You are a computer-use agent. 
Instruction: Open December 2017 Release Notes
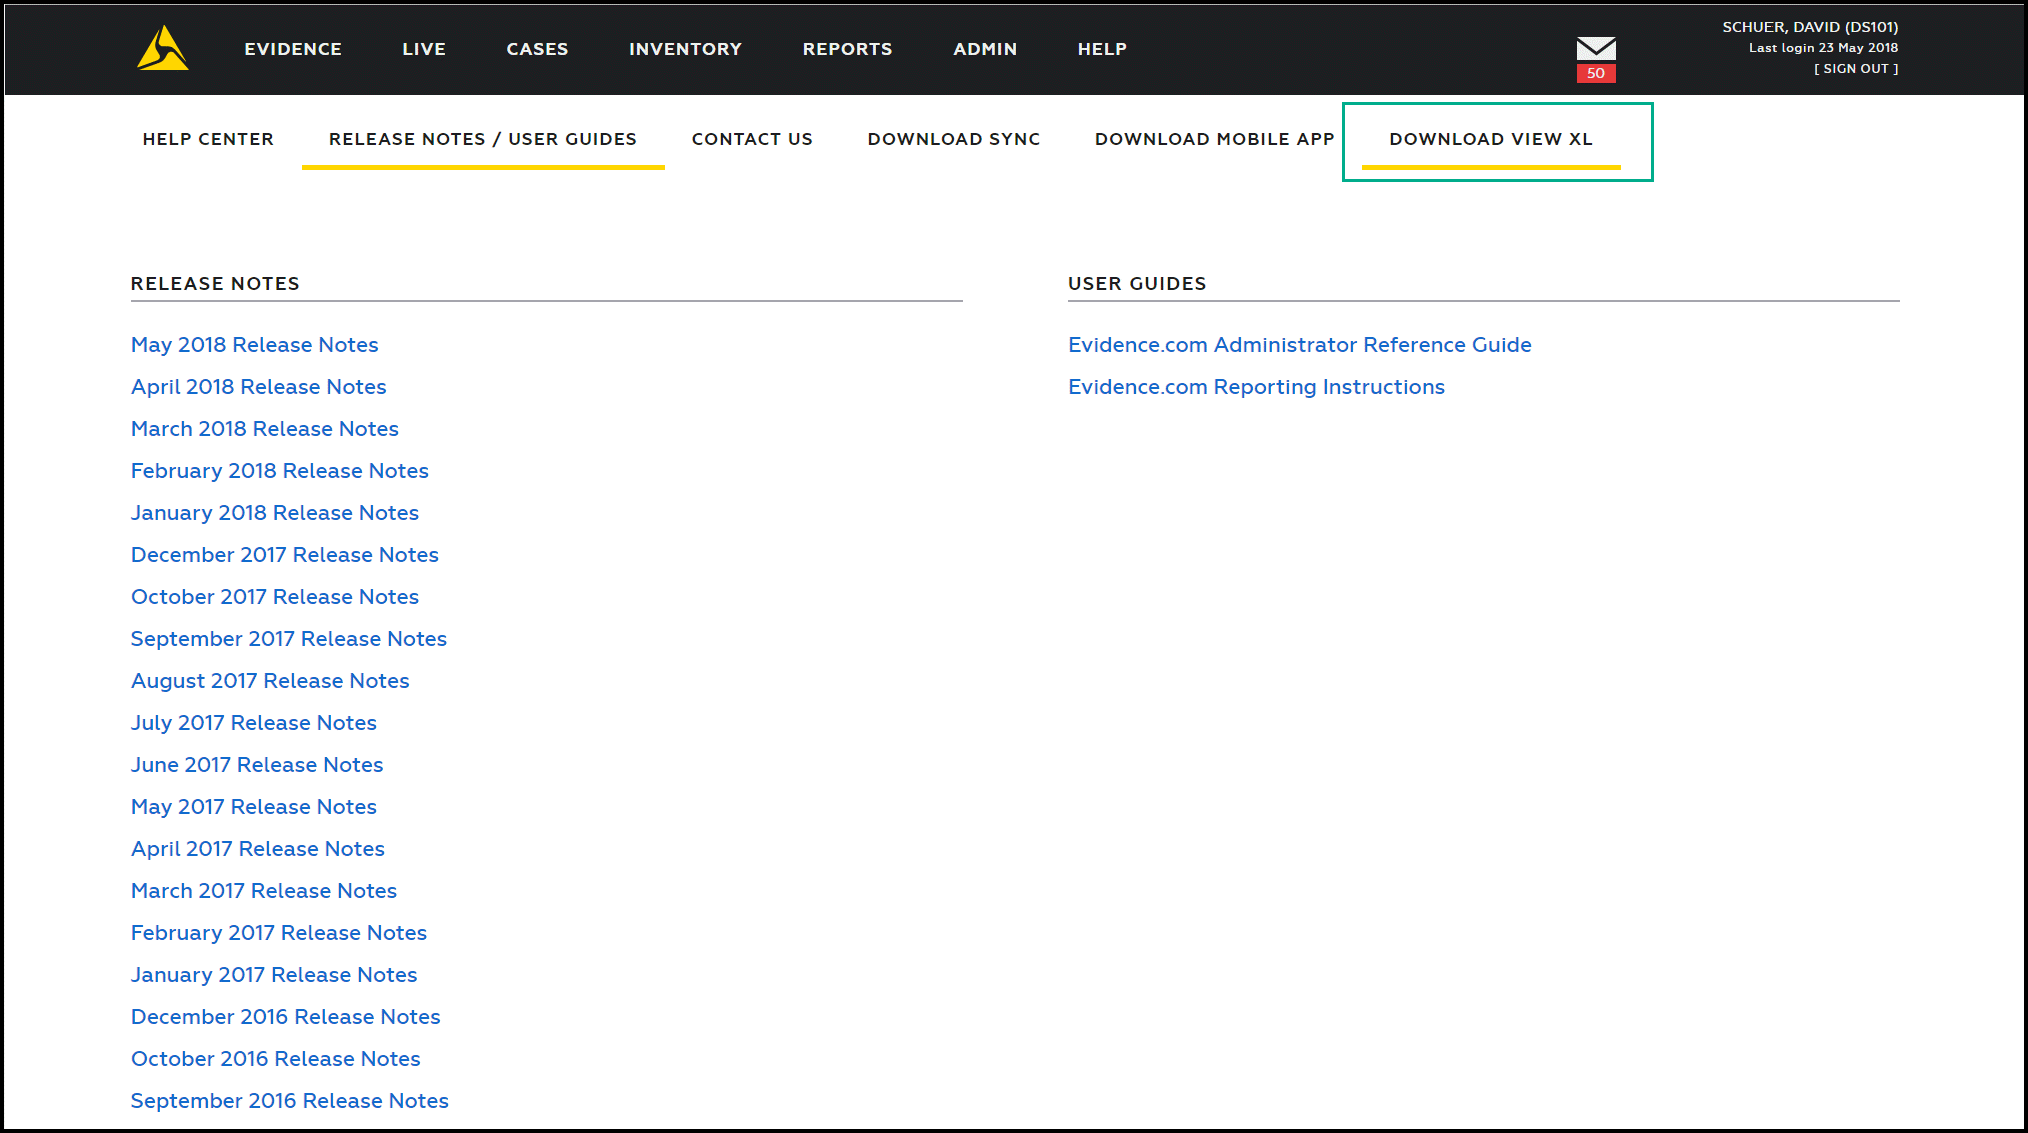point(284,554)
